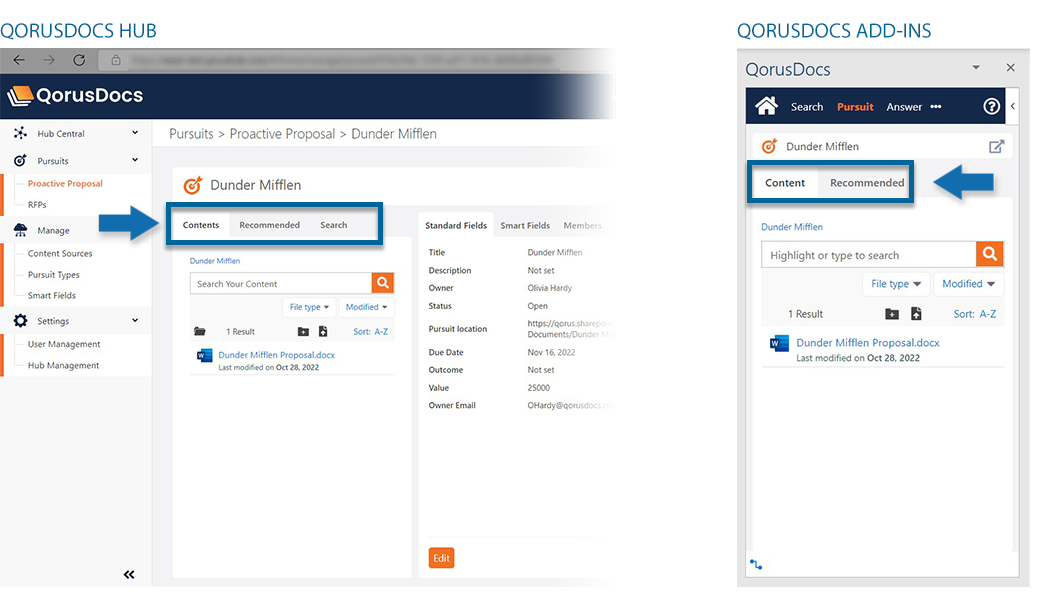Open the more options ellipsis in the add-in
The height and width of the screenshot is (604, 1064).
pyautogui.click(x=936, y=107)
